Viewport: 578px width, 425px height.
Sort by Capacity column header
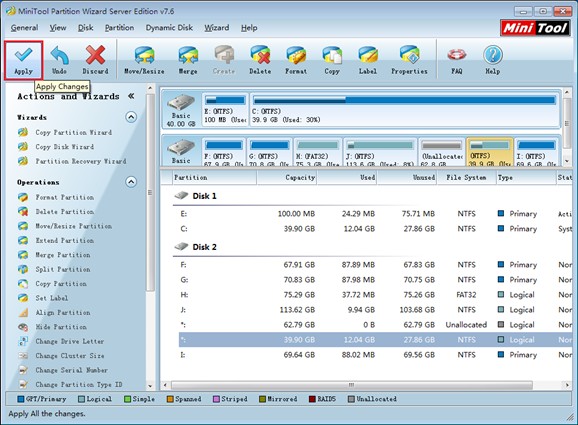(x=287, y=178)
